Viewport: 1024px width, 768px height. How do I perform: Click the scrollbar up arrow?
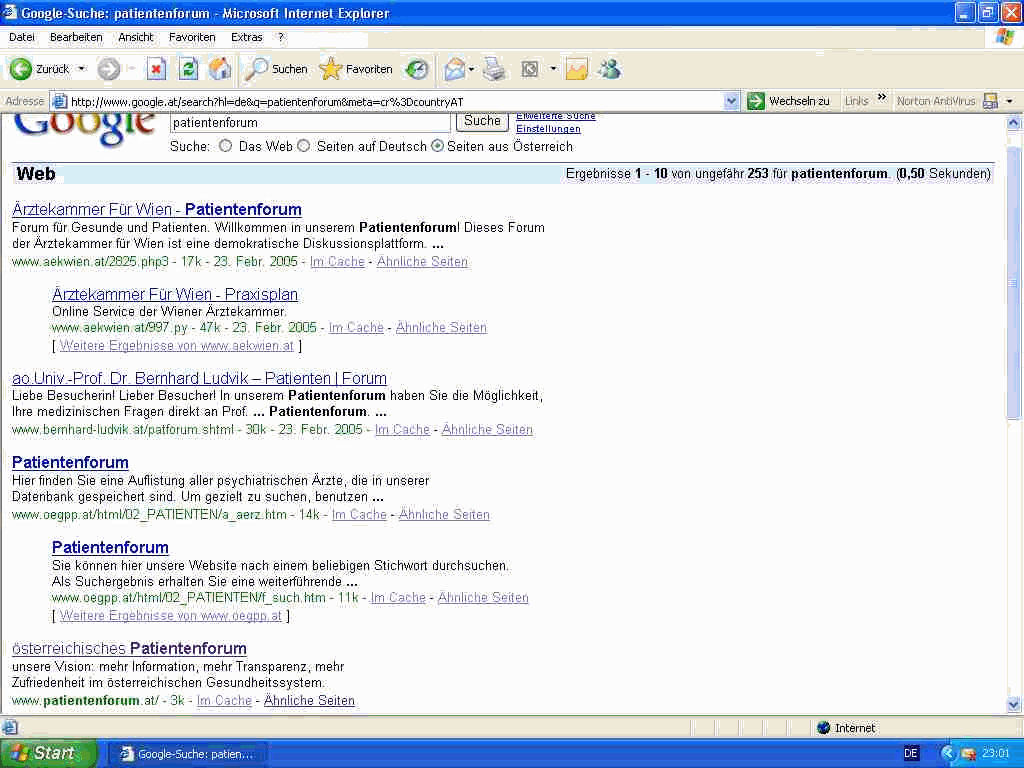tap(1014, 122)
